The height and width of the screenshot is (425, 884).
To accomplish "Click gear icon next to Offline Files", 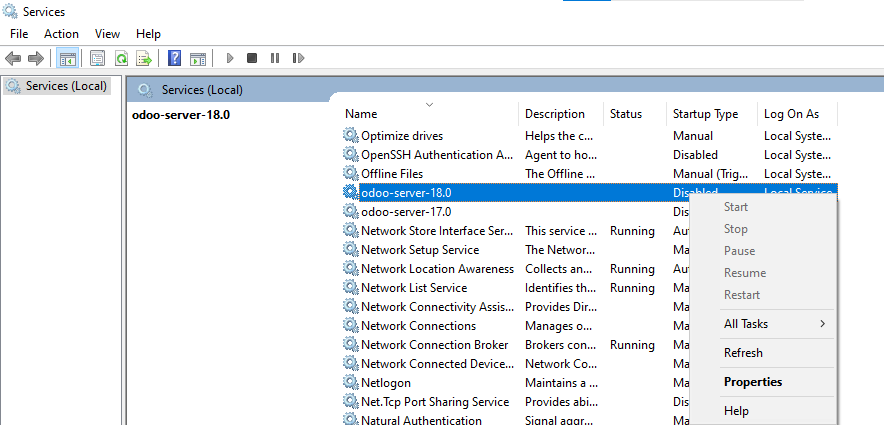I will [351, 174].
